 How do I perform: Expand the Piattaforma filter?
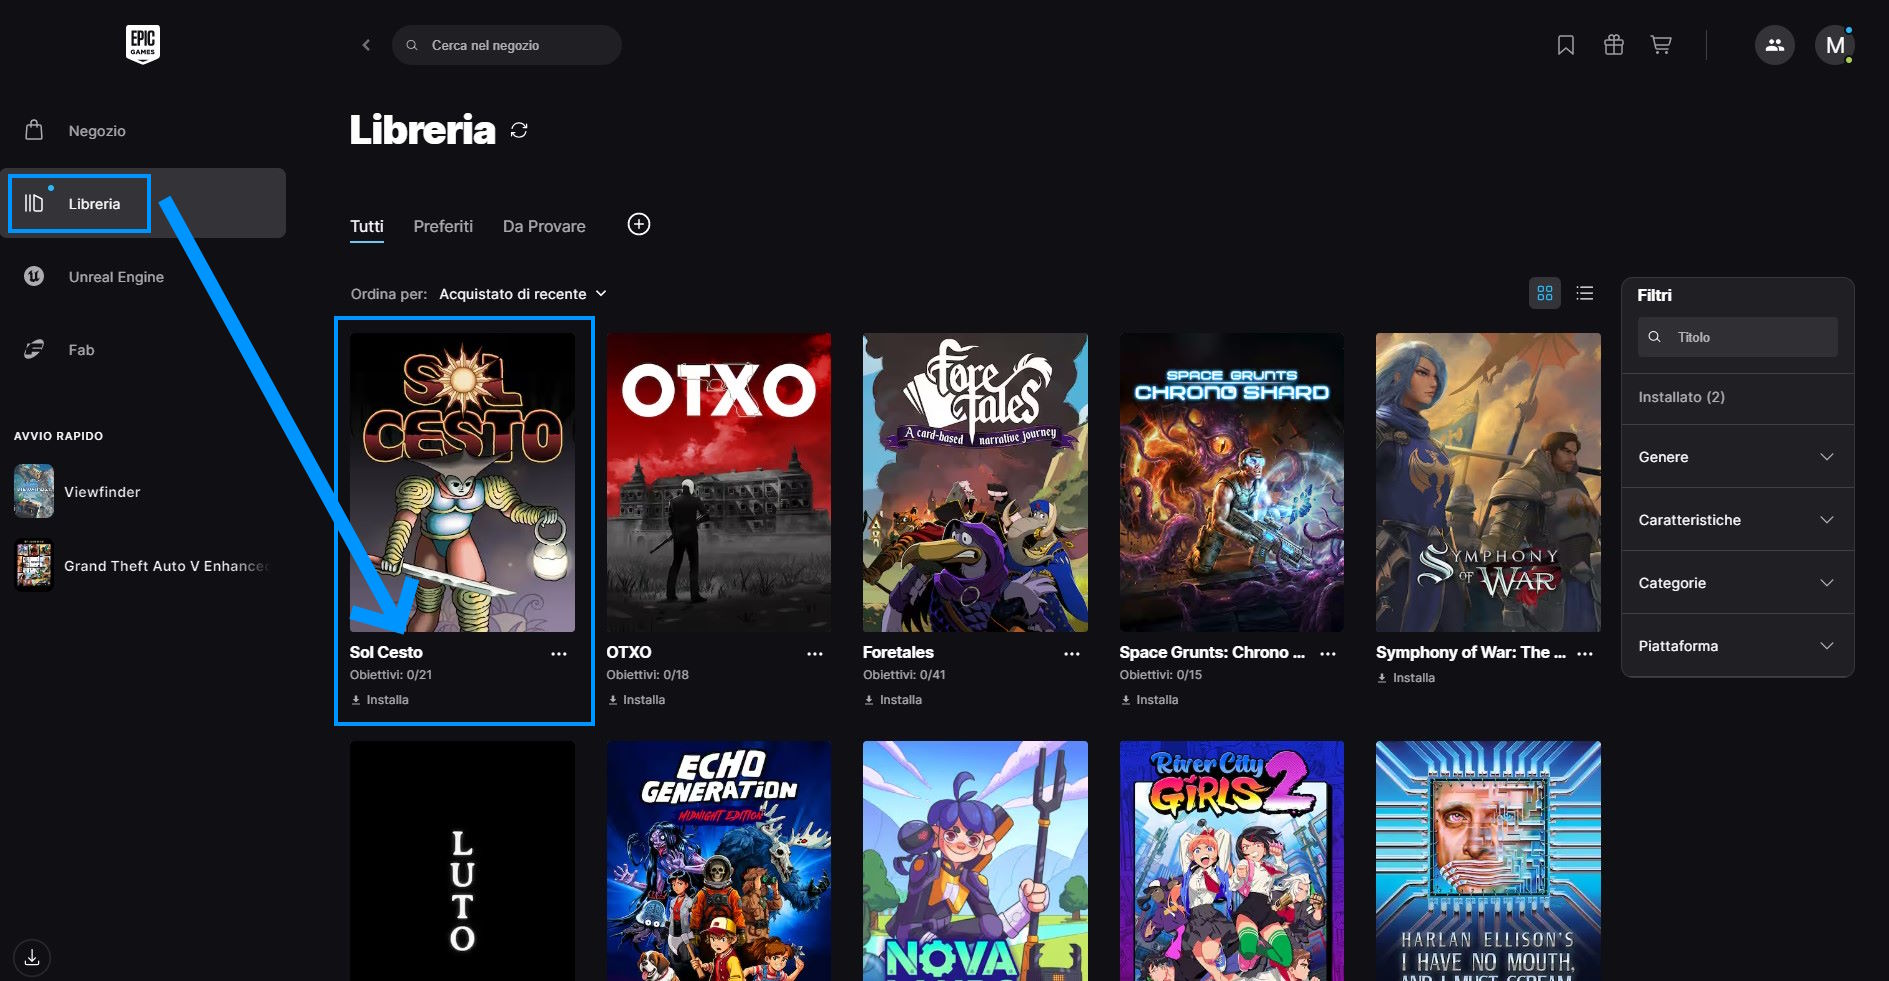tap(1737, 646)
